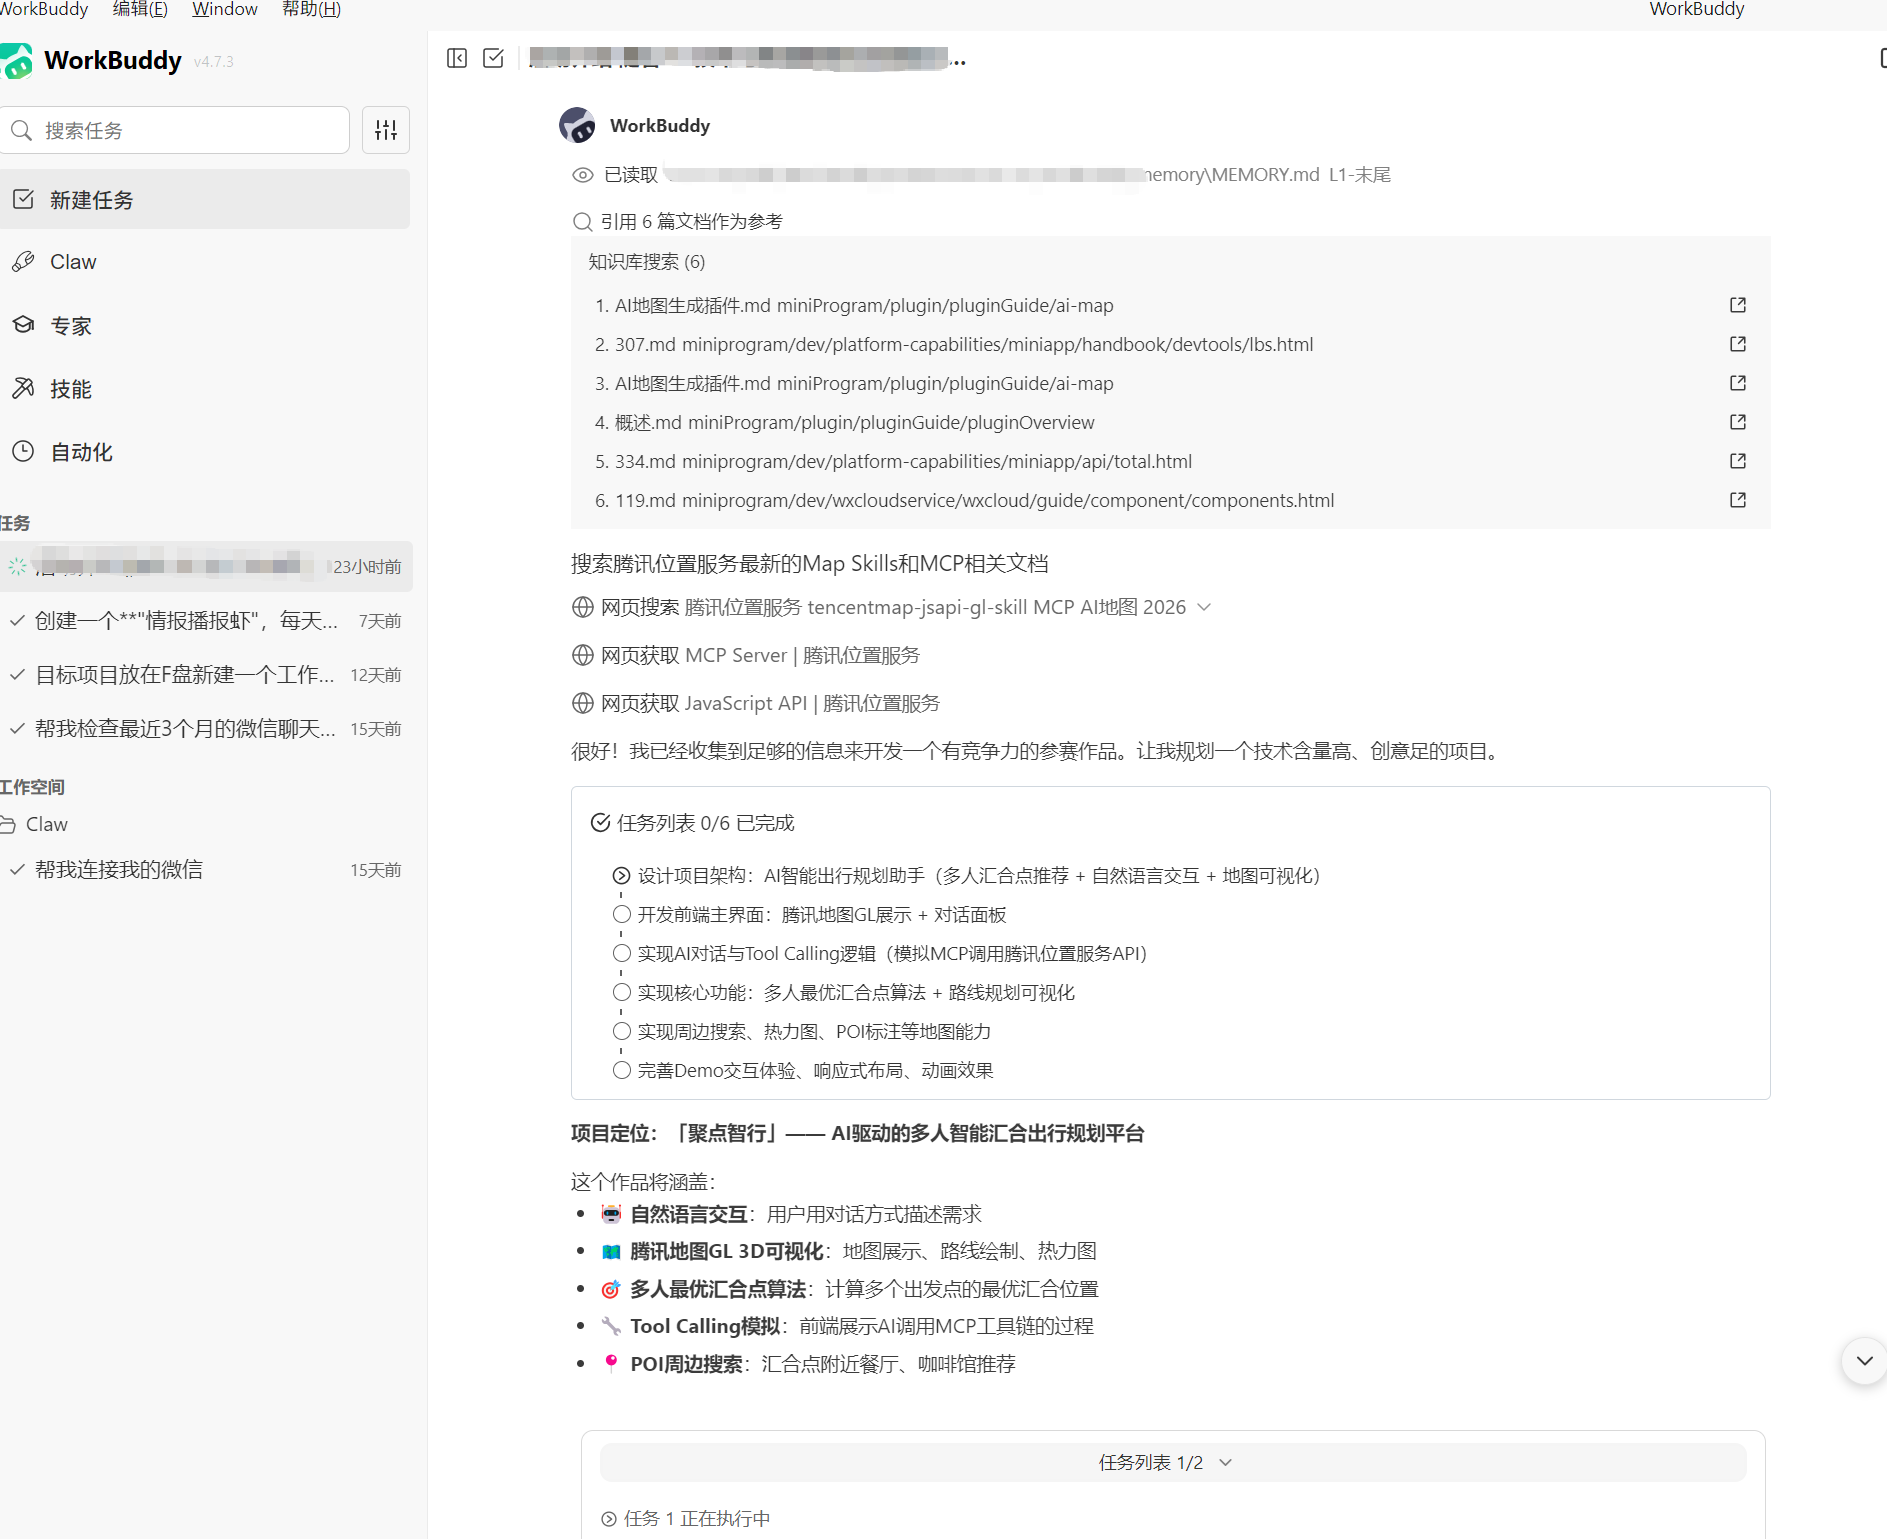Toggle the completed step 设计项目架构 in task list
Screen dimensions: 1887x1539
pyautogui.click(x=621, y=875)
